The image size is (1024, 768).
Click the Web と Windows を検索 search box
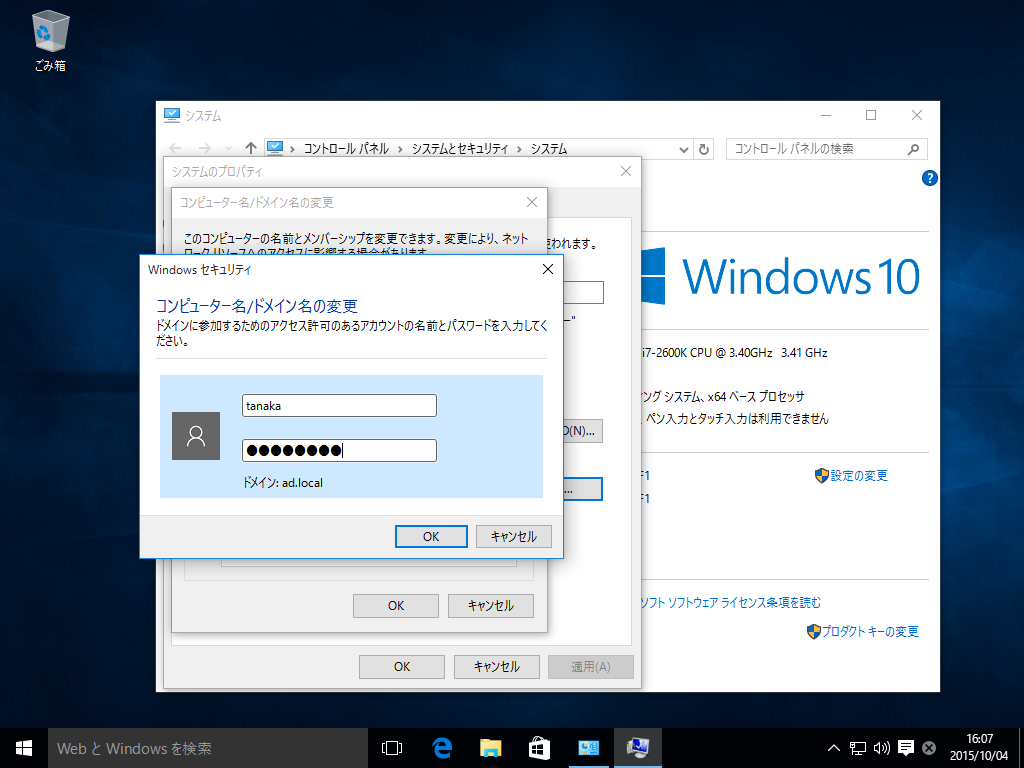[x=208, y=748]
